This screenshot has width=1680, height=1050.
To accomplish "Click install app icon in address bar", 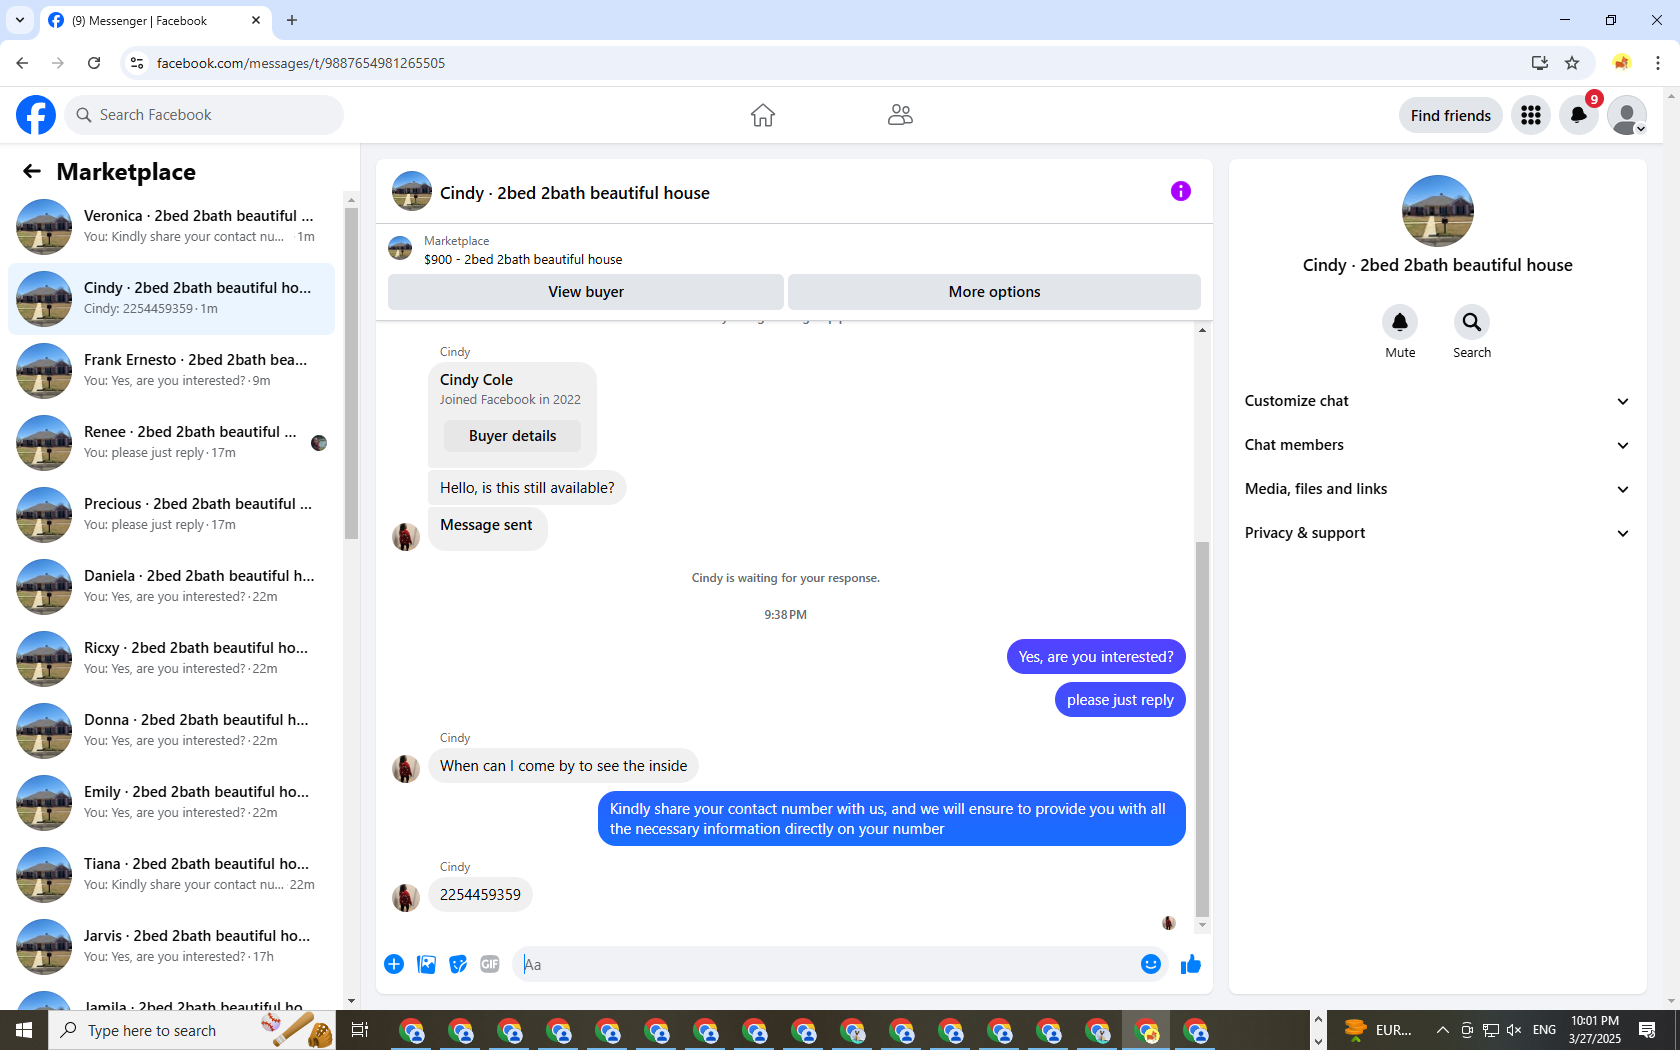I will point(1539,63).
